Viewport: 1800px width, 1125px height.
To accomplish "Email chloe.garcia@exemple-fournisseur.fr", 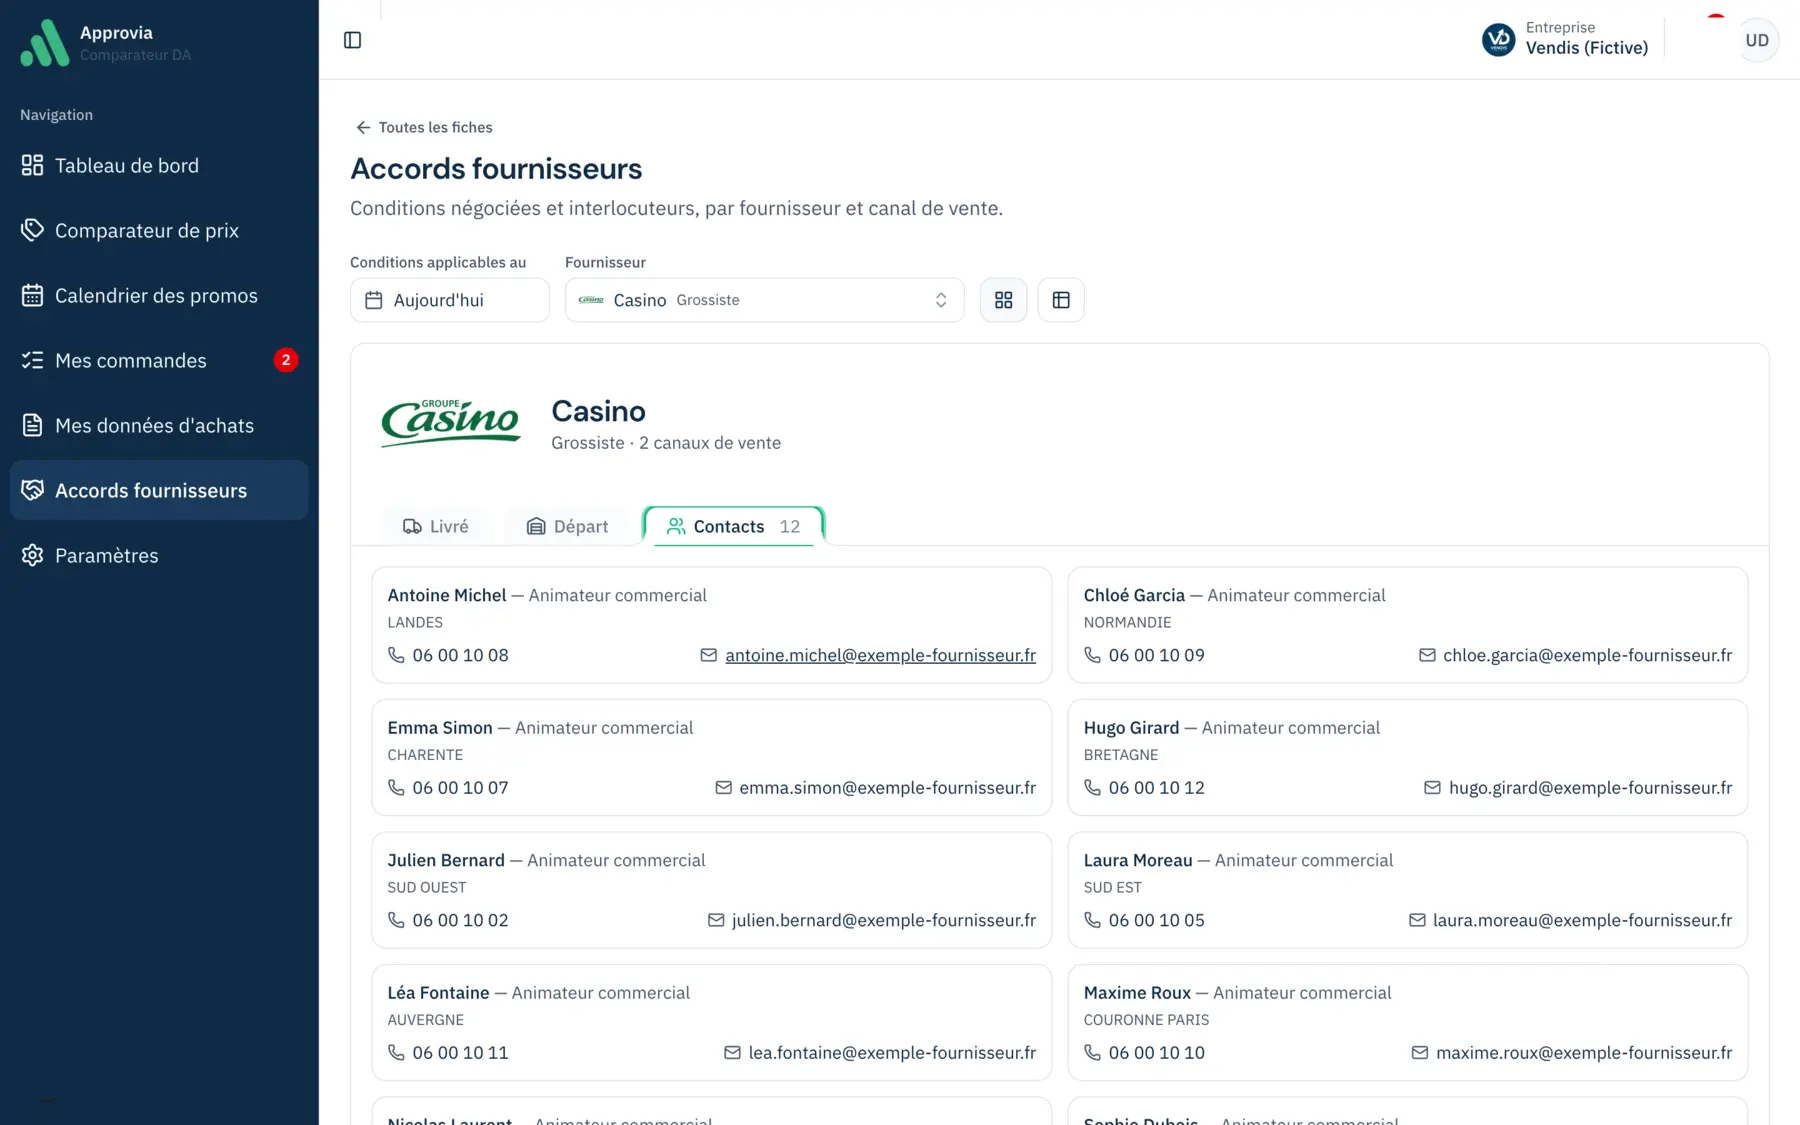I will pos(1587,655).
